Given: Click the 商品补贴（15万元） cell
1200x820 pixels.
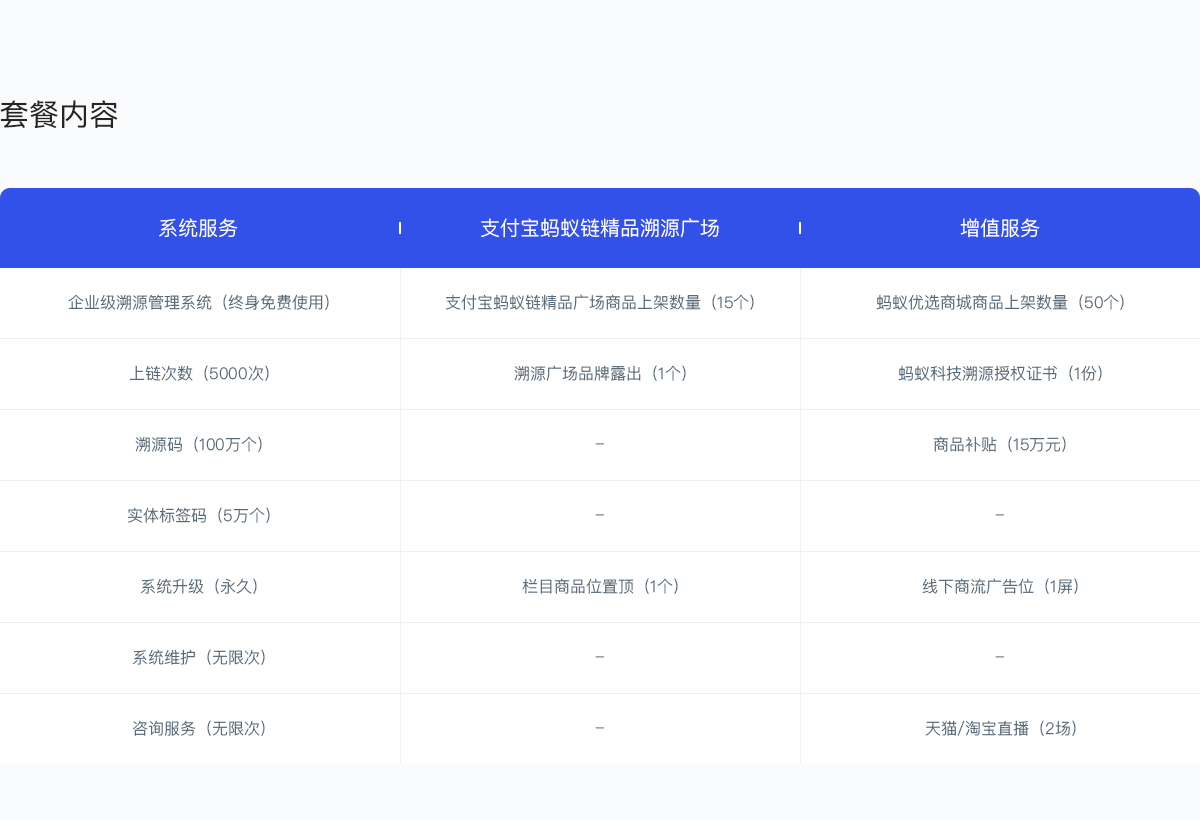Looking at the screenshot, I should 1000,445.
